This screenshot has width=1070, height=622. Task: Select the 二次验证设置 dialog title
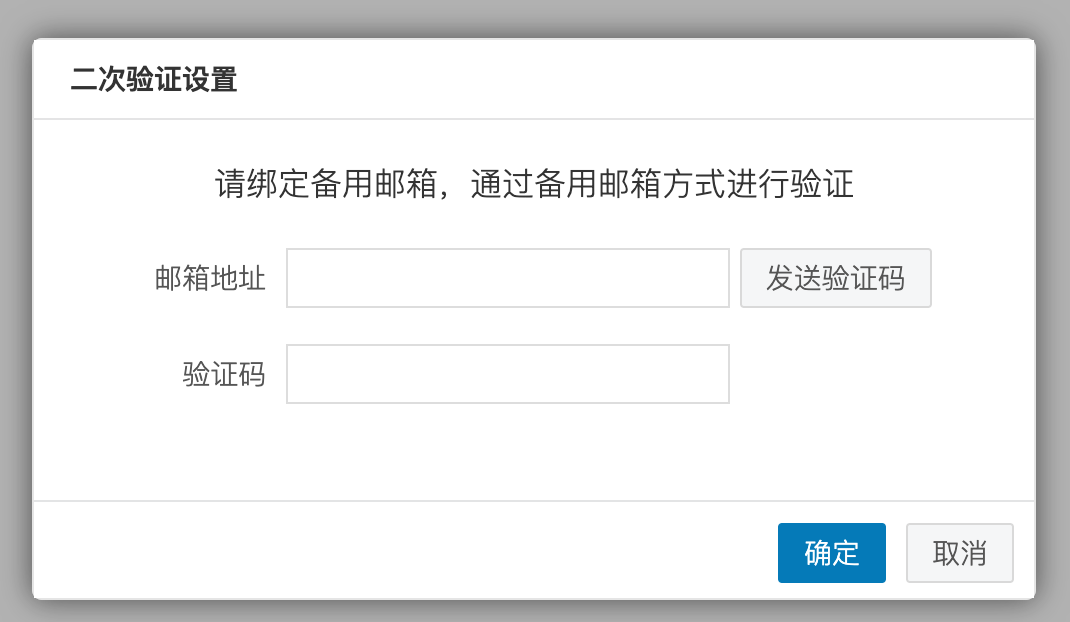154,80
